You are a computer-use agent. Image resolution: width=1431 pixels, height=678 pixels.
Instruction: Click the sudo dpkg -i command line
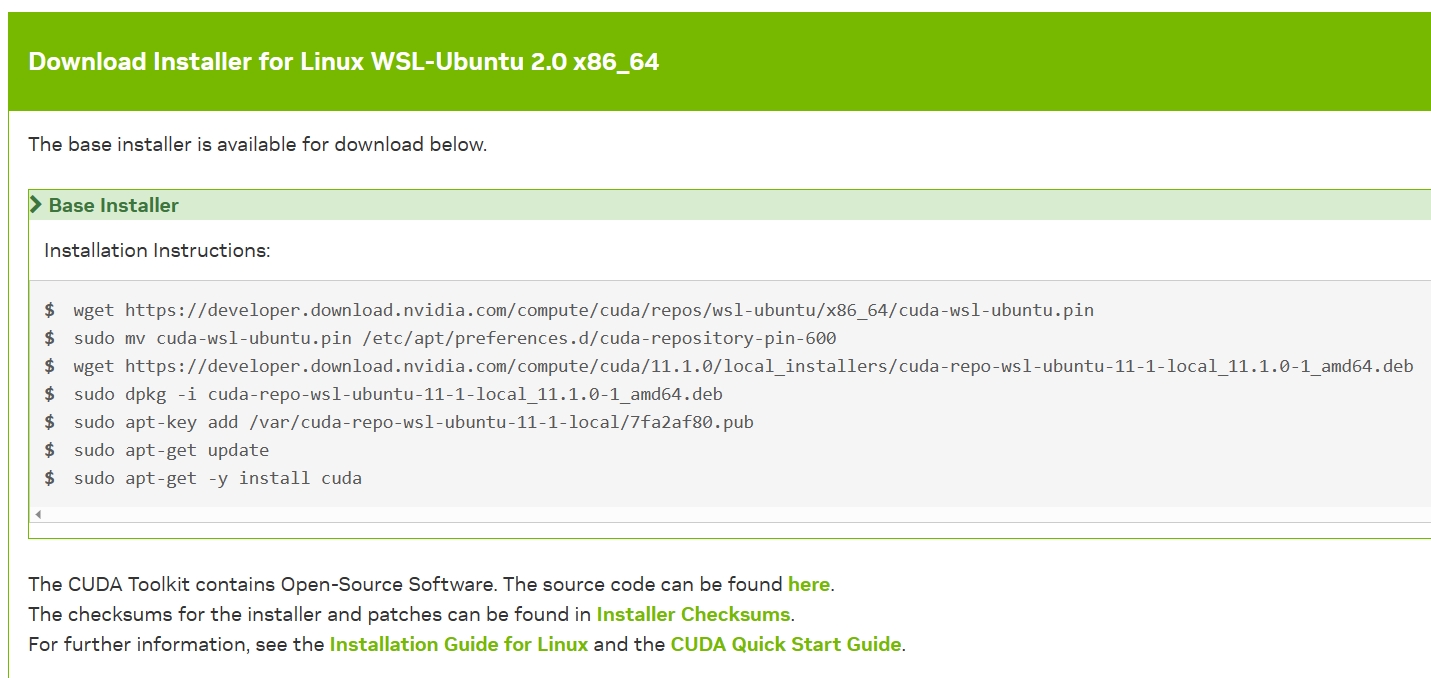[397, 394]
